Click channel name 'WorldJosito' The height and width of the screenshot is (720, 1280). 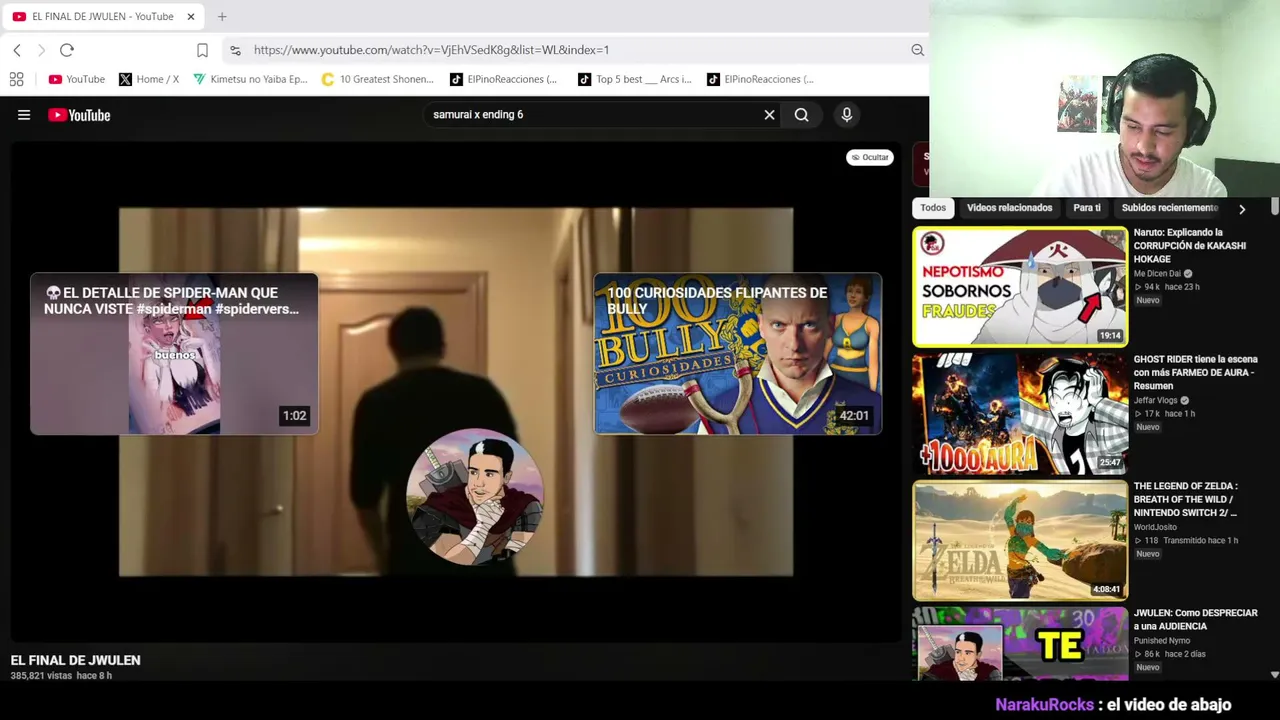(1155, 527)
